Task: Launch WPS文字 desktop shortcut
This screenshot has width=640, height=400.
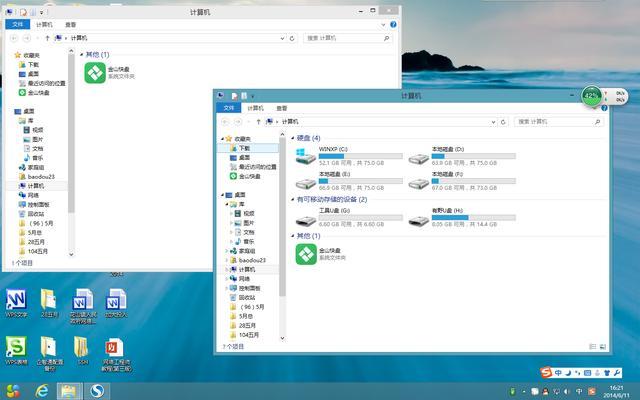Action: click(x=16, y=301)
